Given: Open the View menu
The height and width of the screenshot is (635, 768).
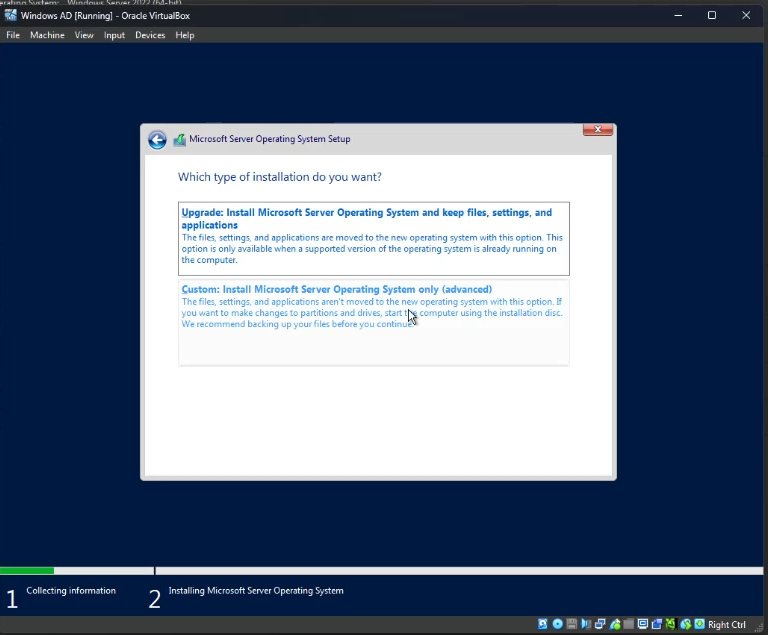Looking at the screenshot, I should [x=84, y=35].
